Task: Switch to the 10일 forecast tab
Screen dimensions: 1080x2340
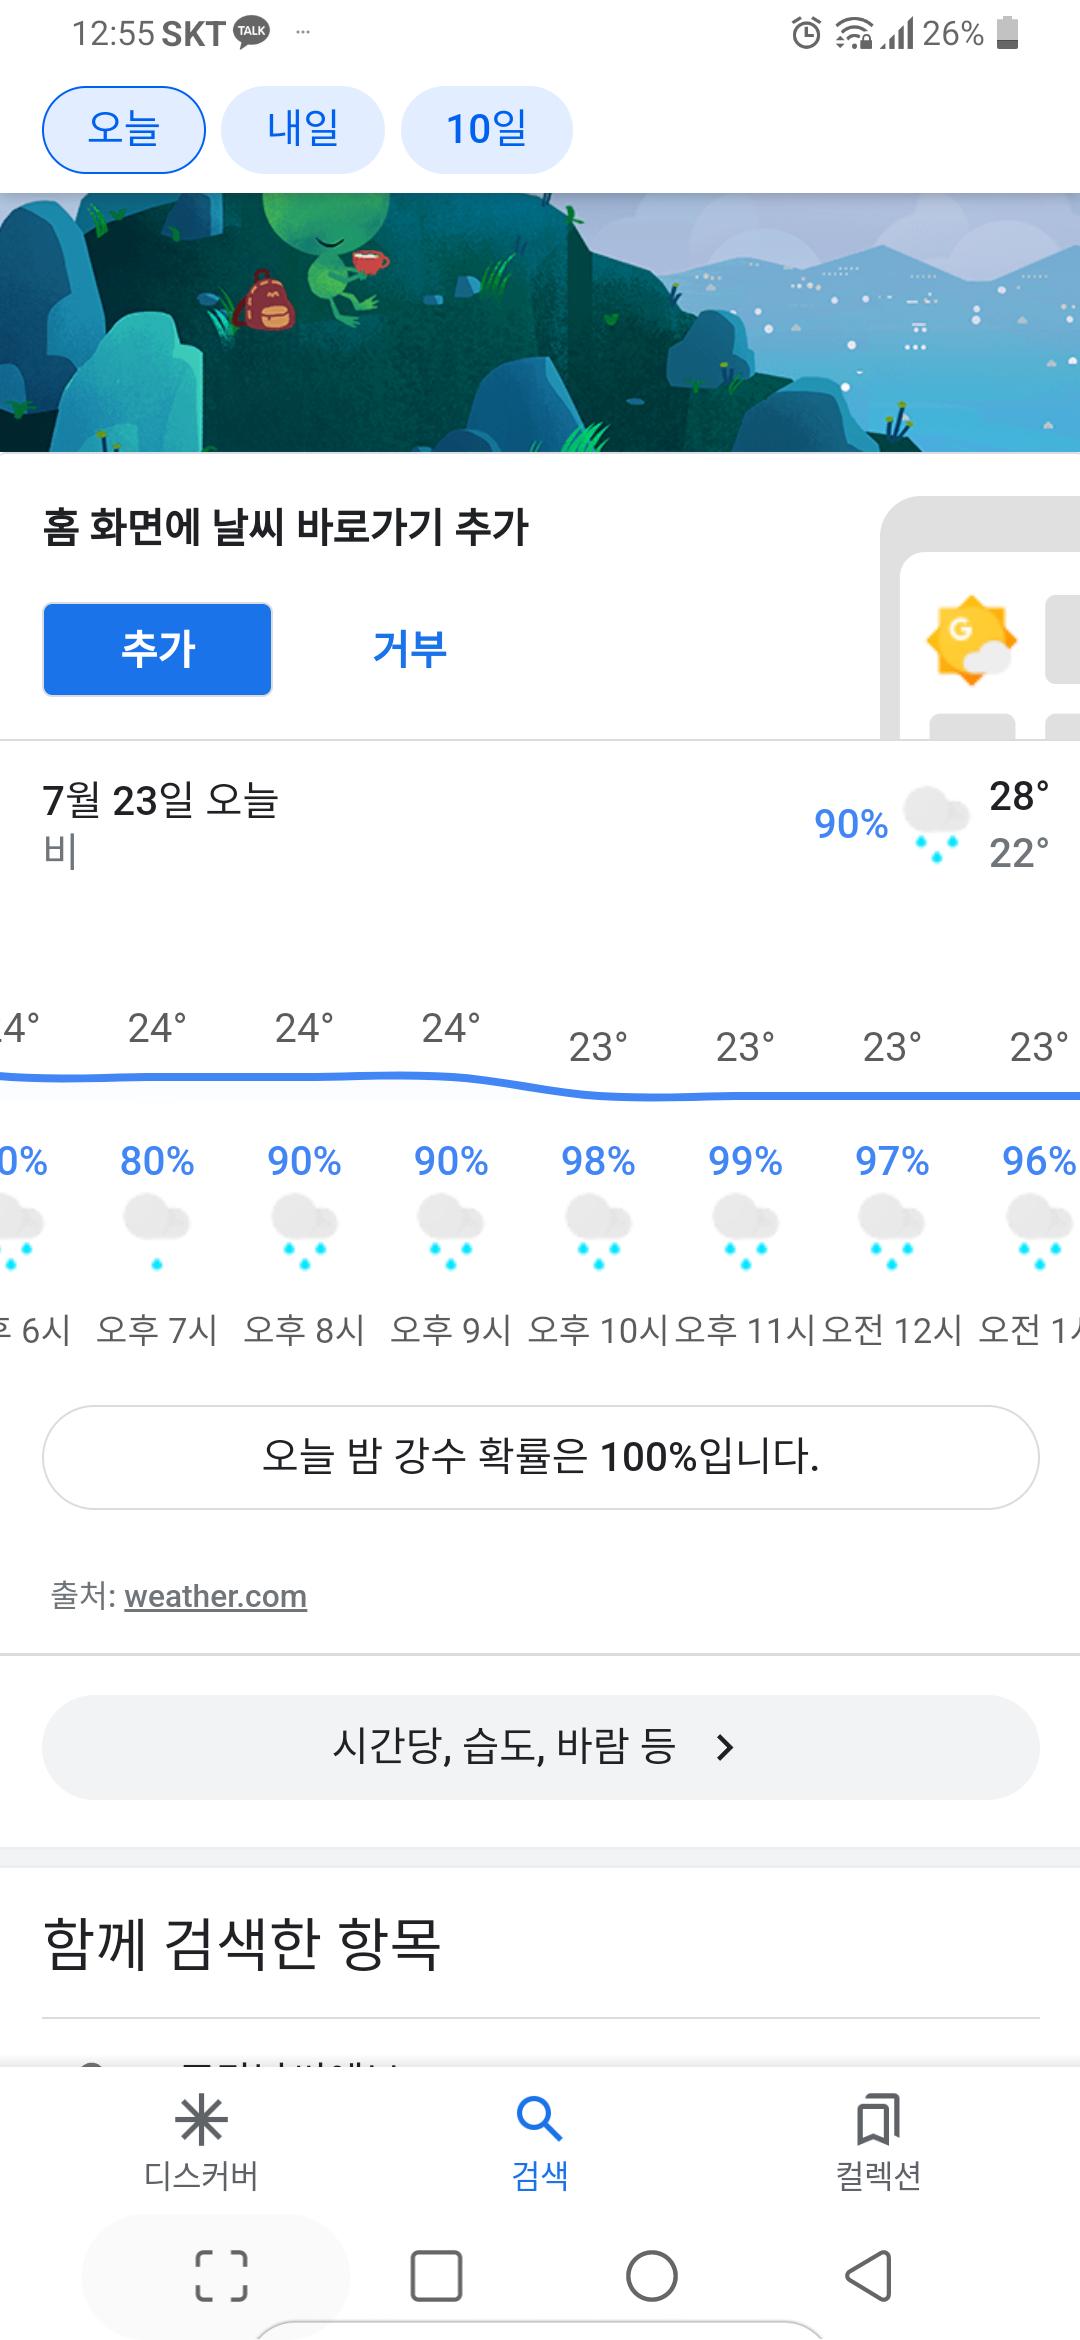Action: click(486, 130)
